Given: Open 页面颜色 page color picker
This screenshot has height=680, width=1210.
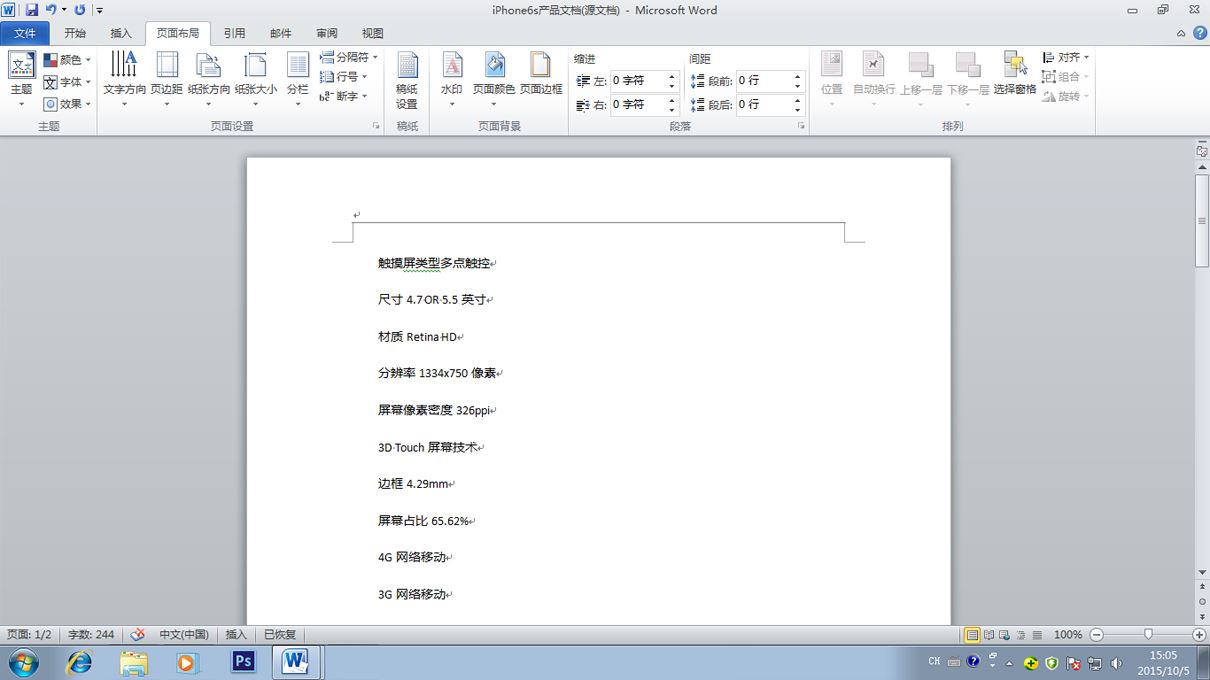Looking at the screenshot, I should pos(494,80).
